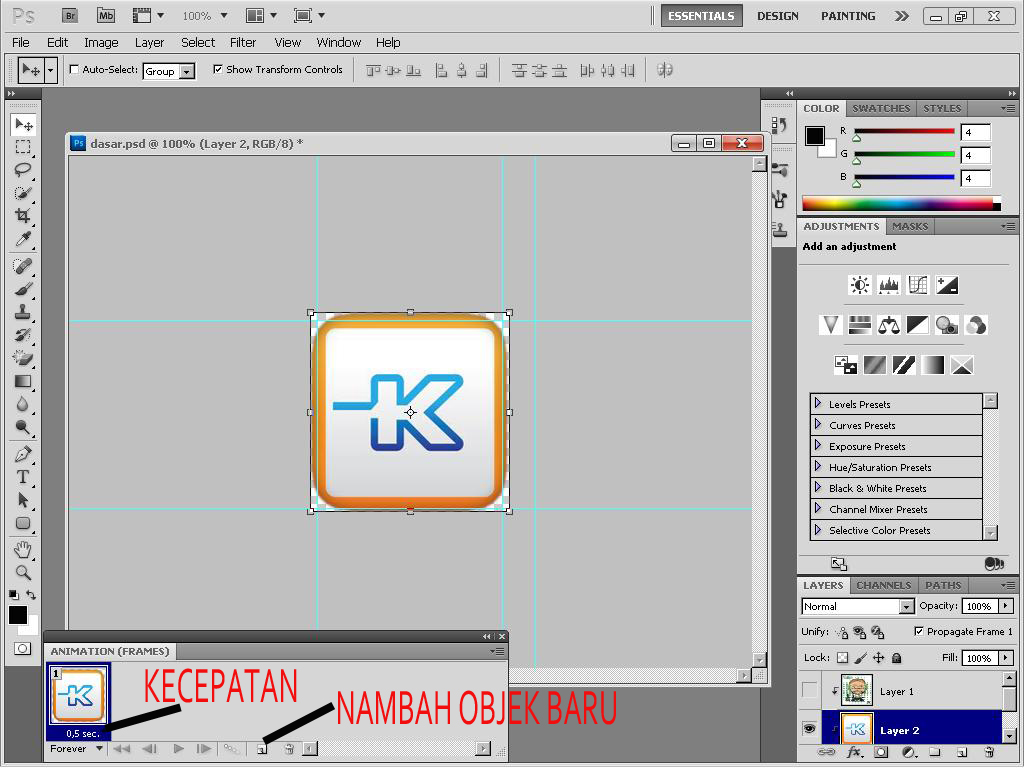The height and width of the screenshot is (768, 1024).
Task: Switch to the Channels tab
Action: pos(884,585)
